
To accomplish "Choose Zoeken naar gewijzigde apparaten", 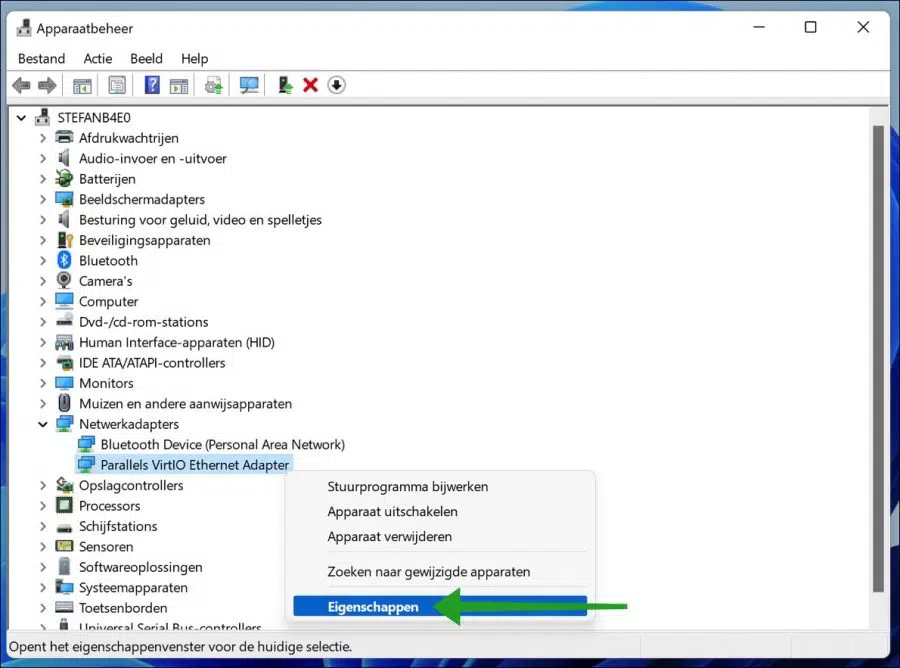I will 440,572.
